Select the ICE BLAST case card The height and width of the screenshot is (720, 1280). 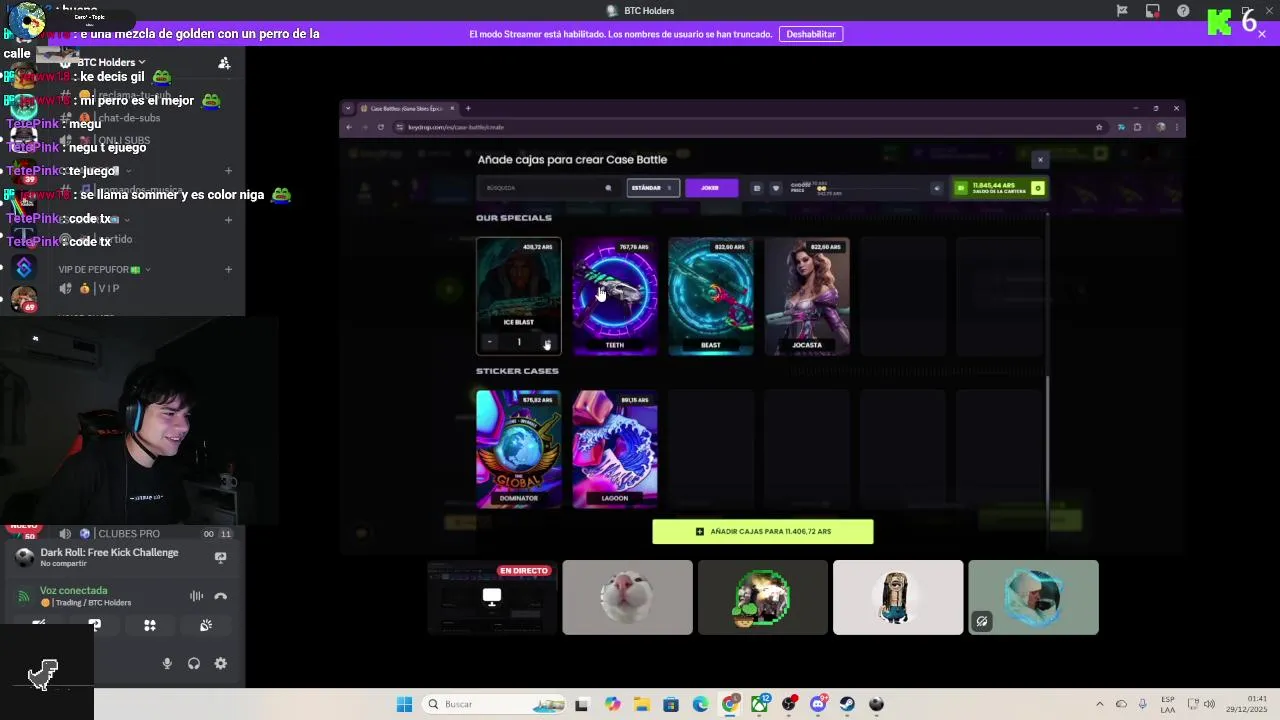click(519, 296)
